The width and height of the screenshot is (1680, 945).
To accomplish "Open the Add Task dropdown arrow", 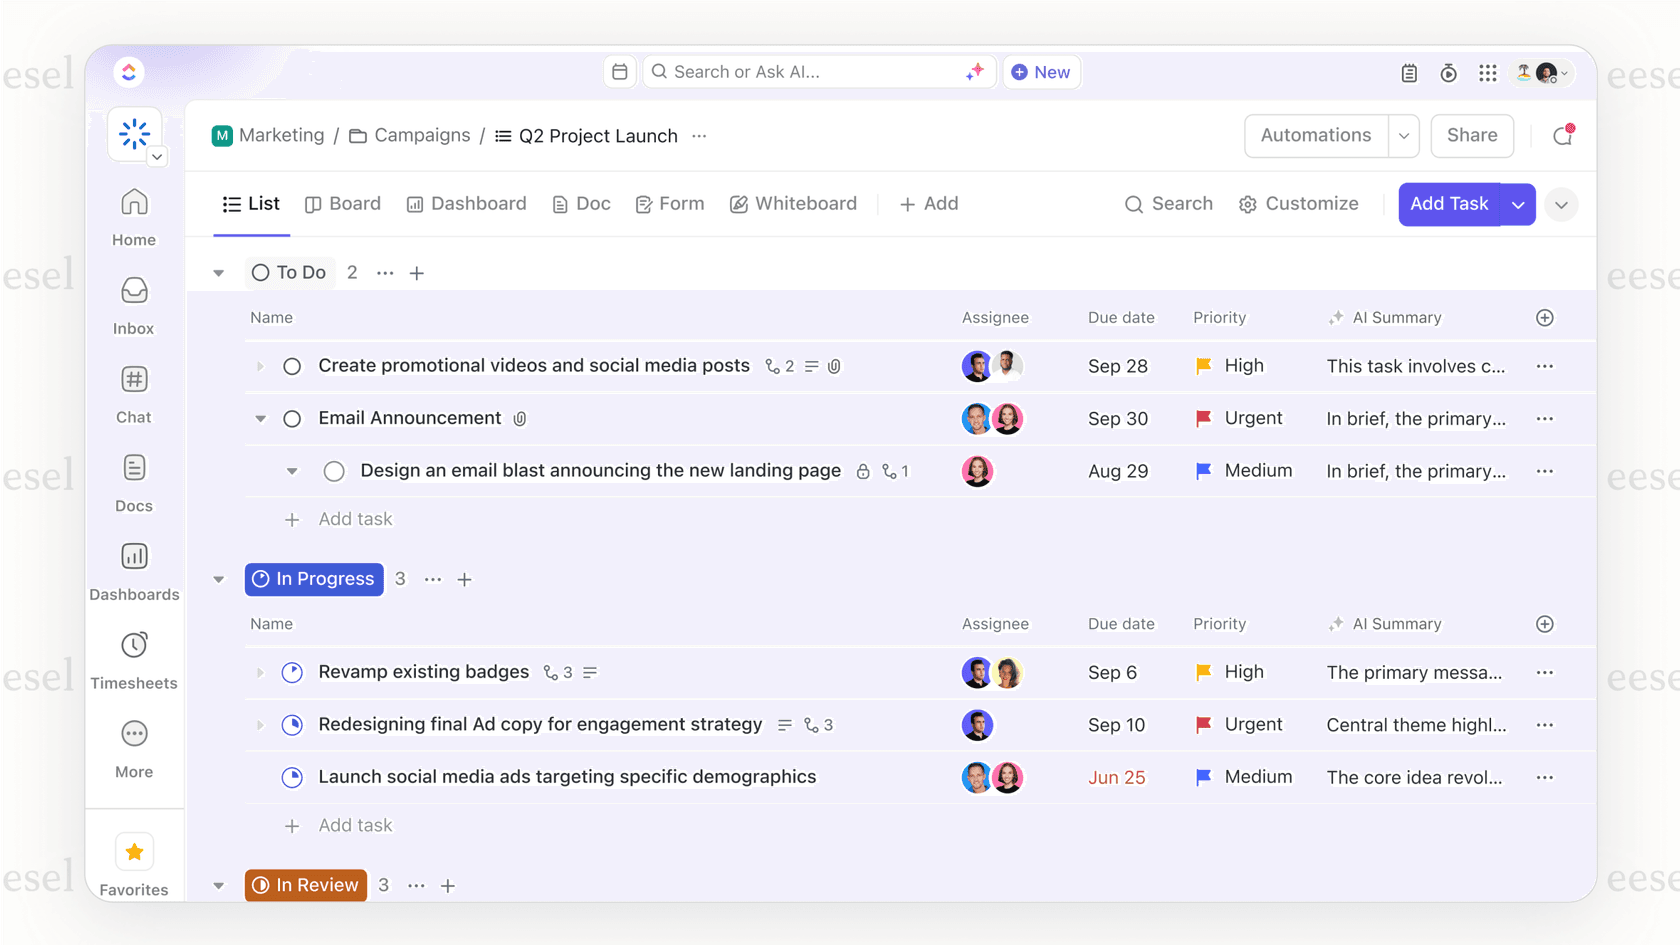I will coord(1519,204).
